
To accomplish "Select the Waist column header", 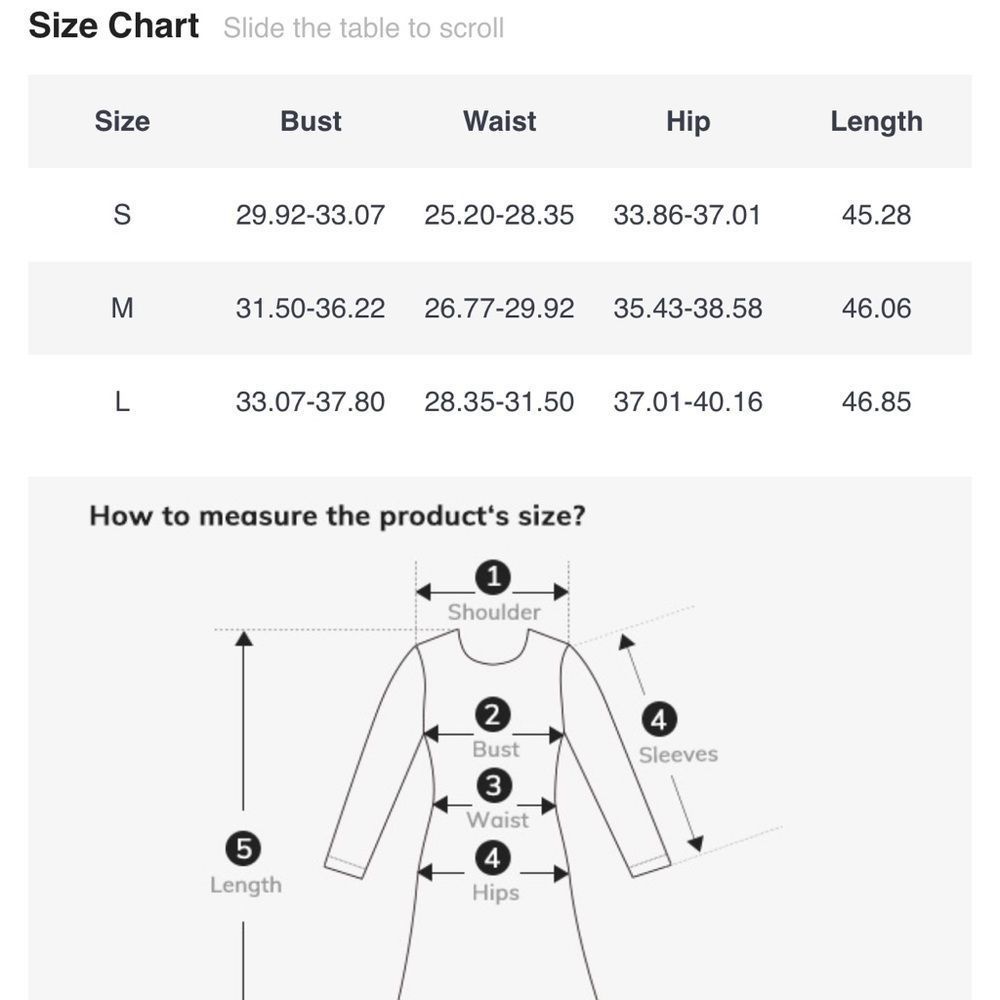I will pos(499,121).
